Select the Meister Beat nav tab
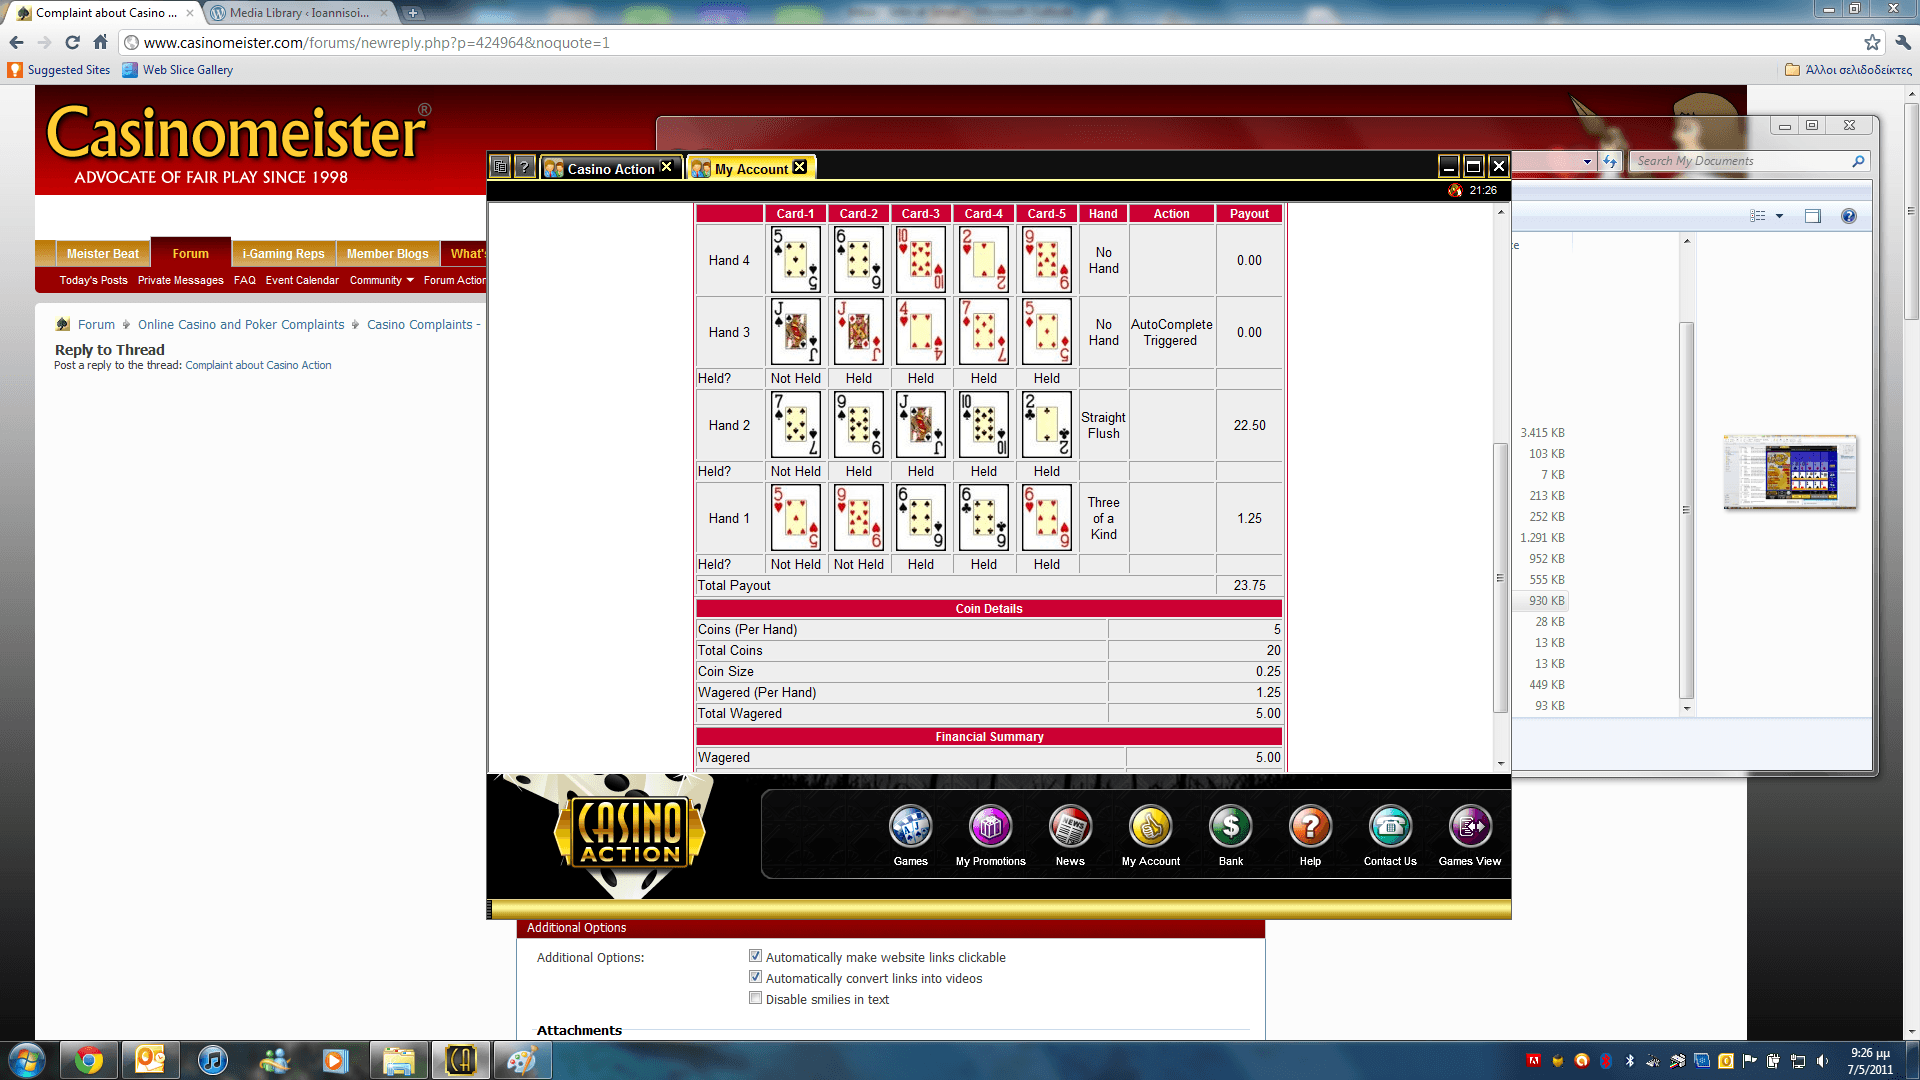The height and width of the screenshot is (1080, 1920). click(x=102, y=254)
